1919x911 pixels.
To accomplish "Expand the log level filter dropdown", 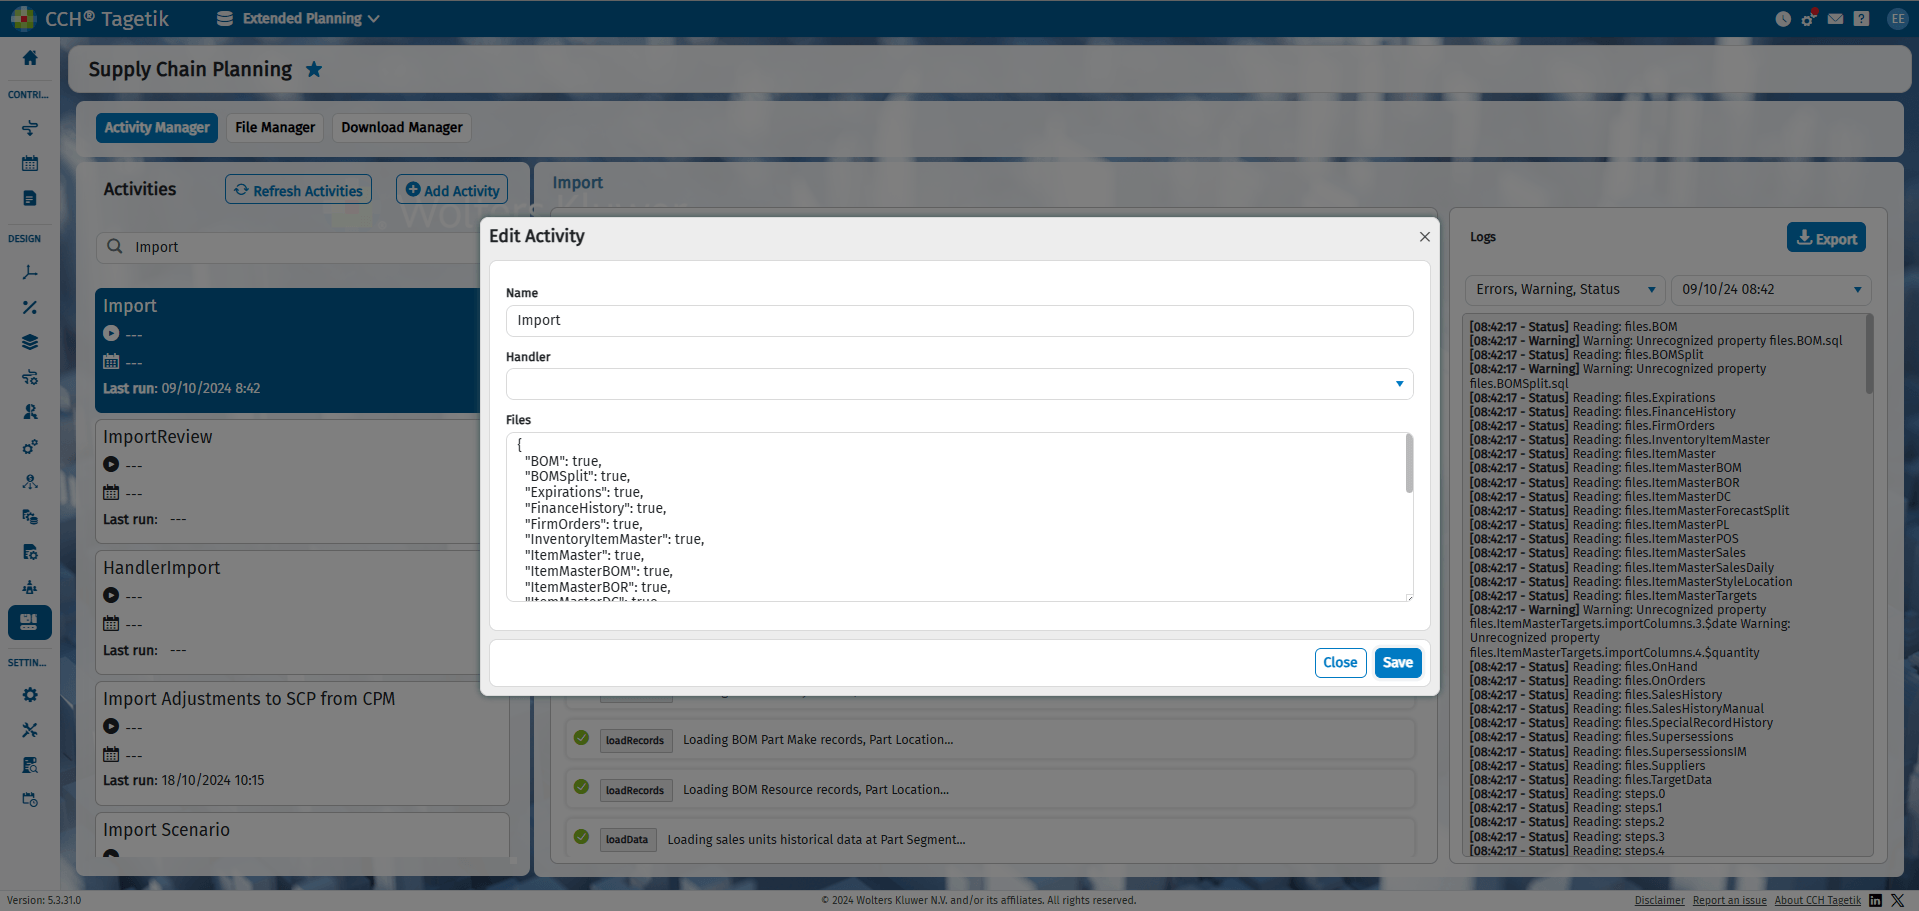I will 1565,290.
